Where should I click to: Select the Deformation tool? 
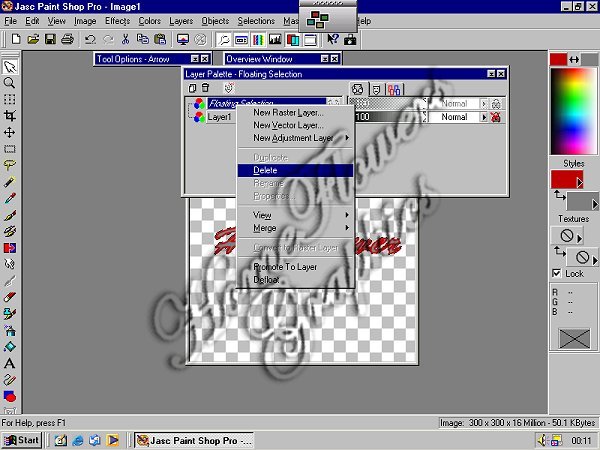pos(10,99)
